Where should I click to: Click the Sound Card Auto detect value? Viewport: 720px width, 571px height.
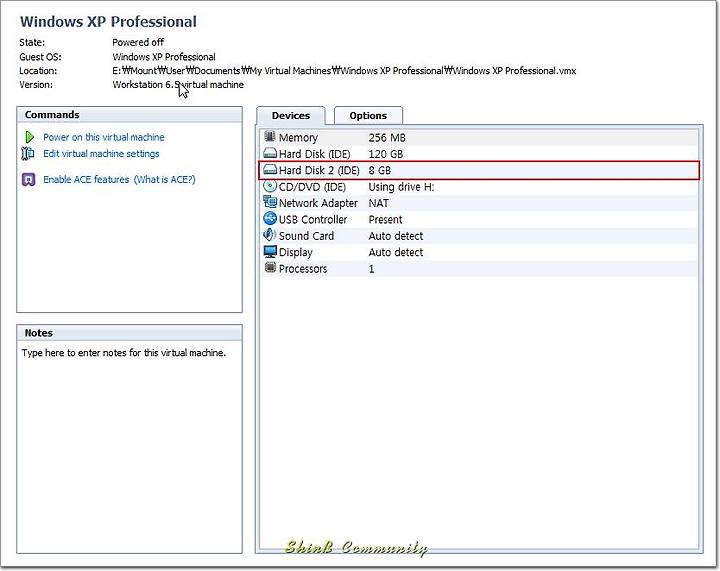[396, 236]
